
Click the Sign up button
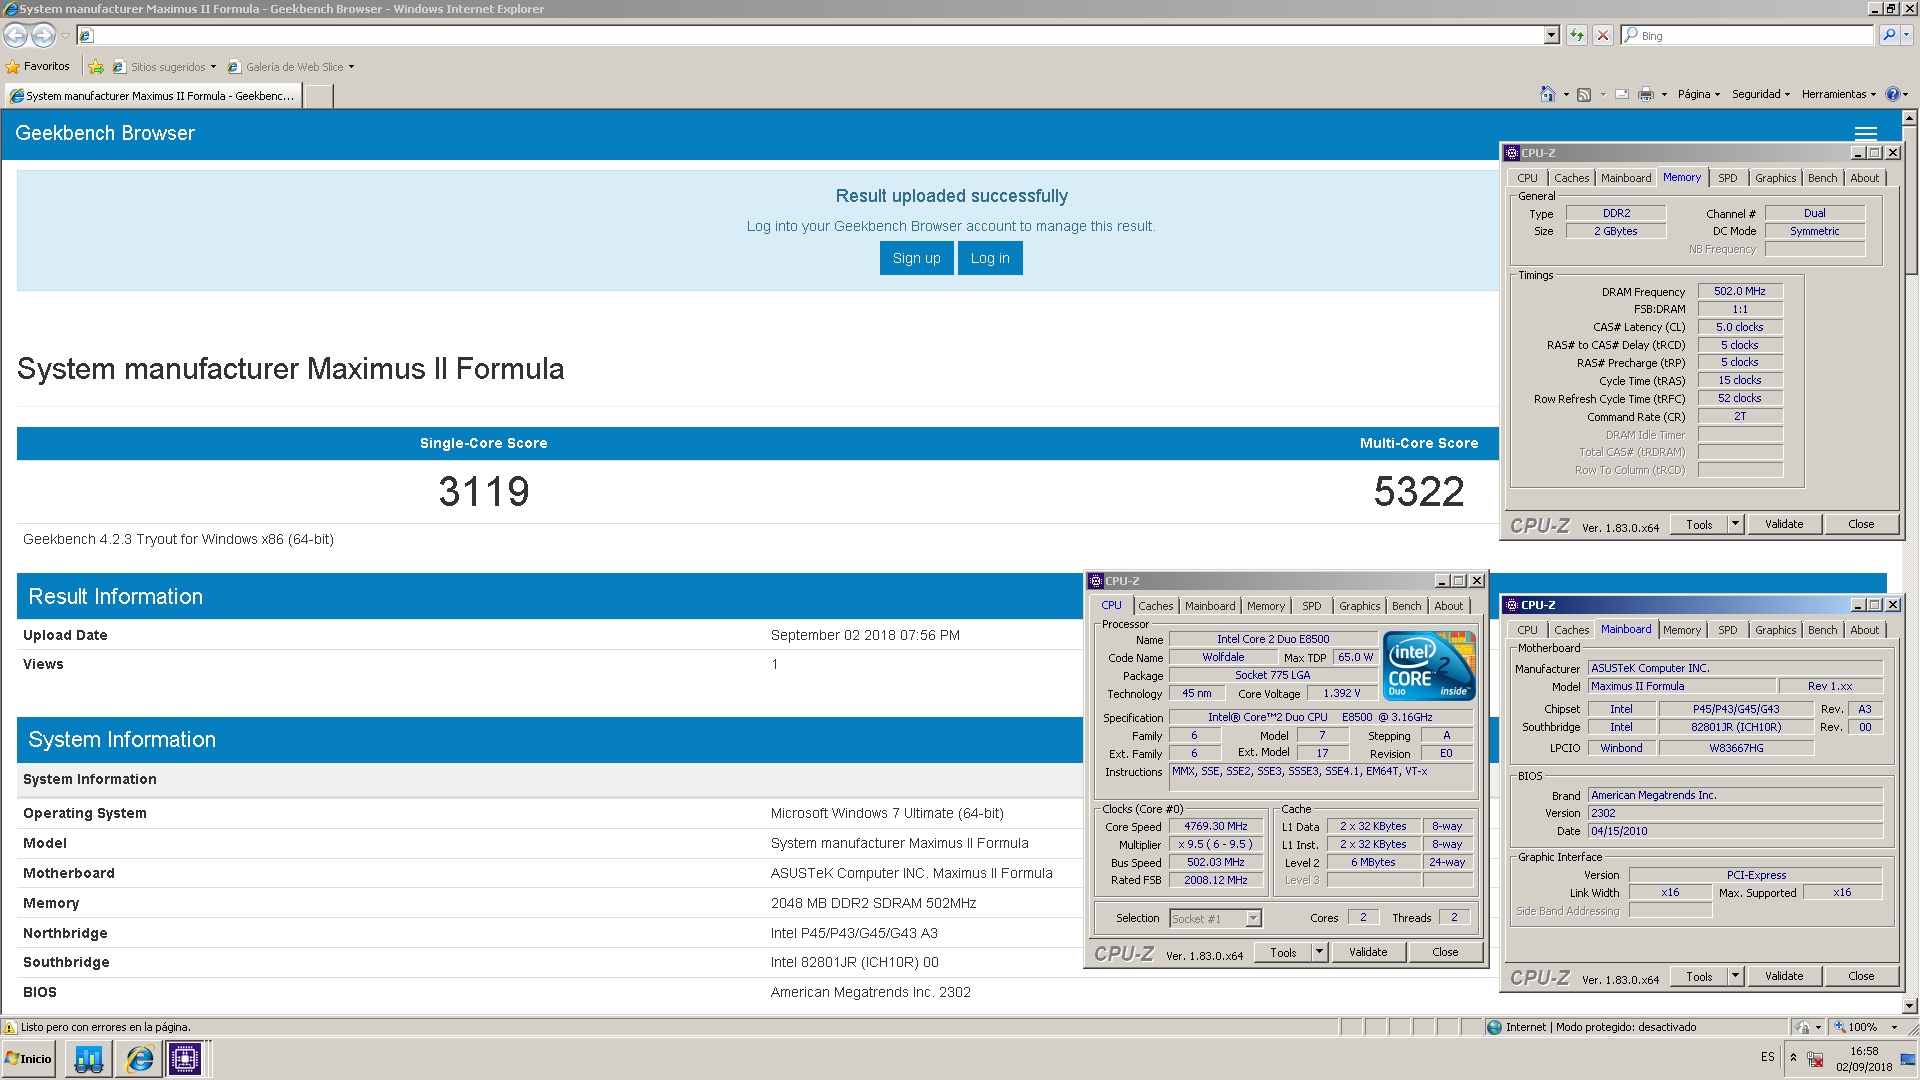916,258
